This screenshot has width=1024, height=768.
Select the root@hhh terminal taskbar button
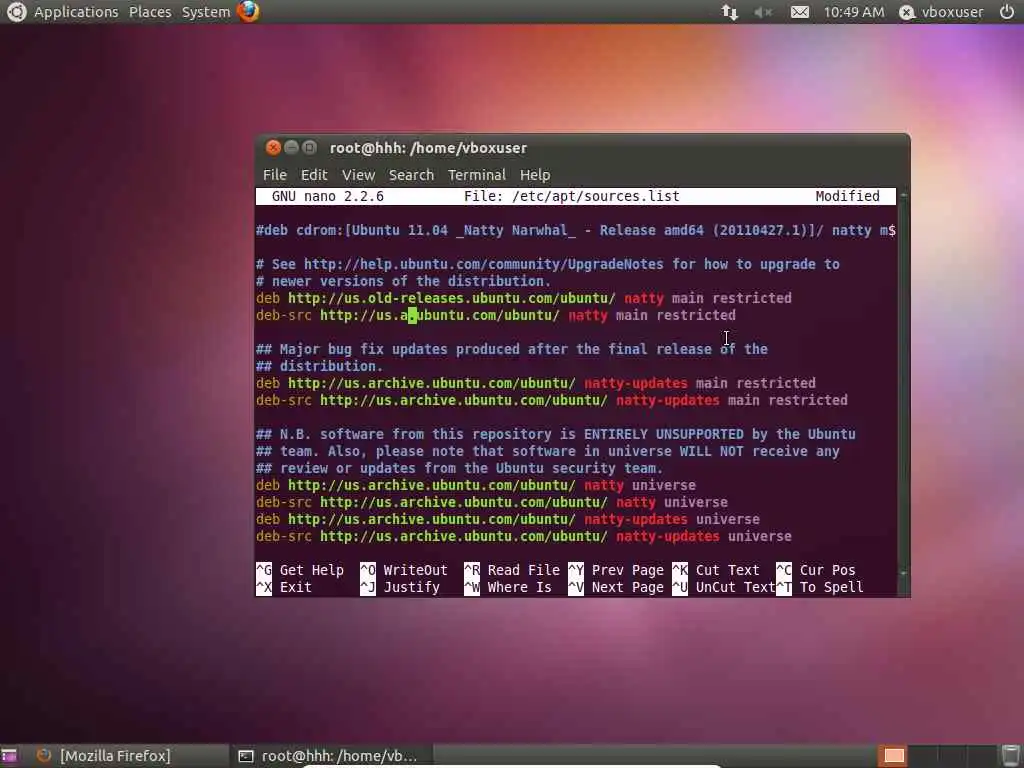[330, 756]
